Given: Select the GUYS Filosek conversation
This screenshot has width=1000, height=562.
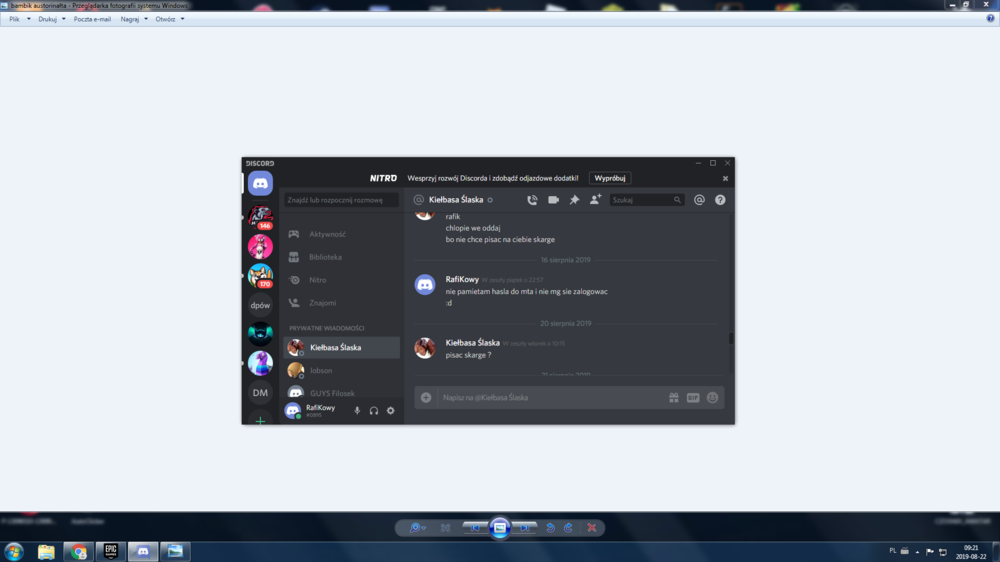Looking at the screenshot, I should [341, 393].
